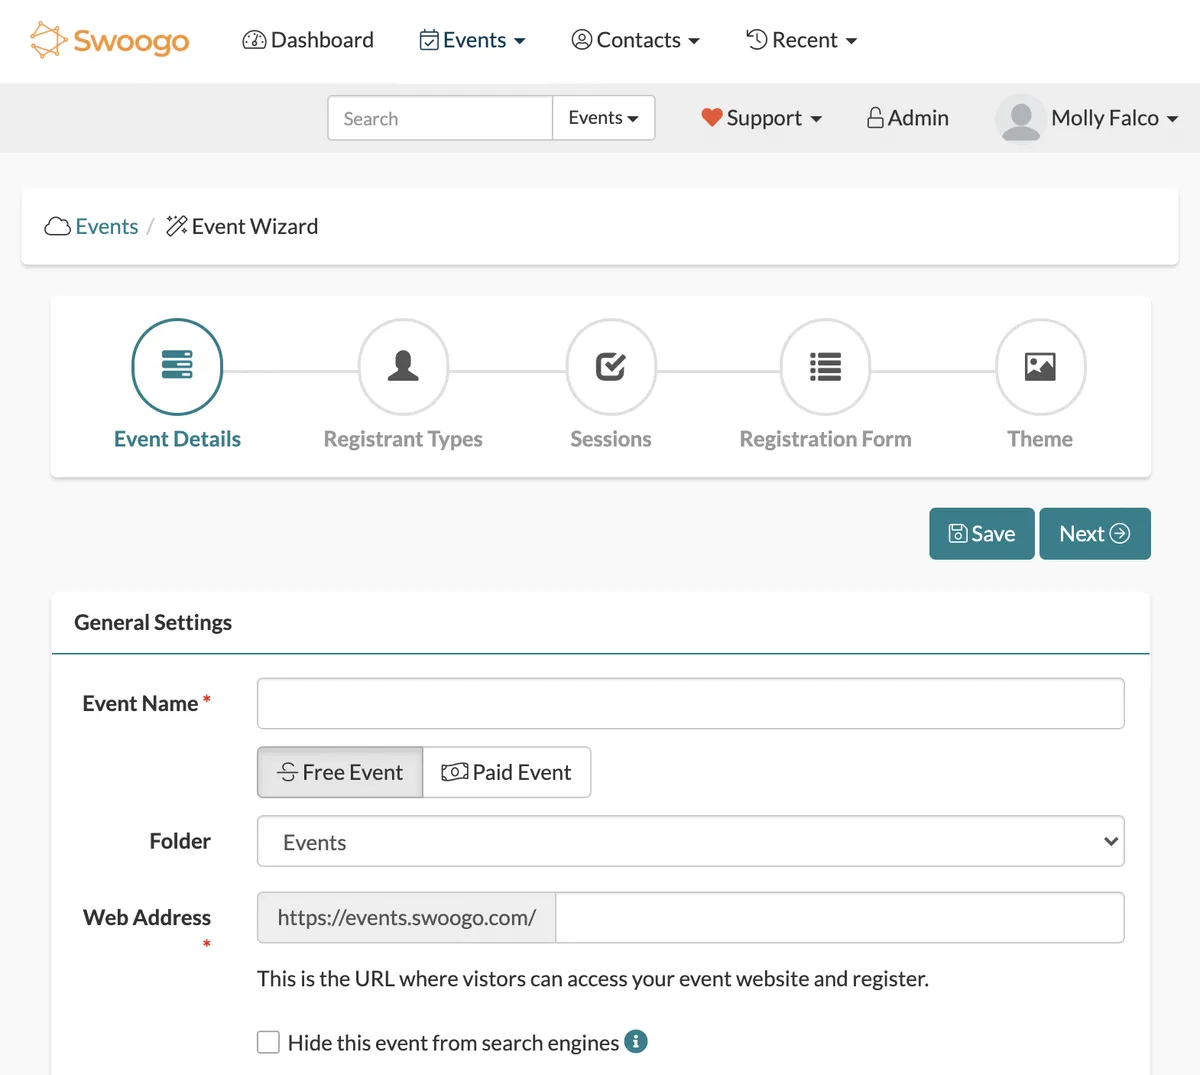Select the Registration Form list icon
Screen dimensions: 1200x1075
click(825, 366)
